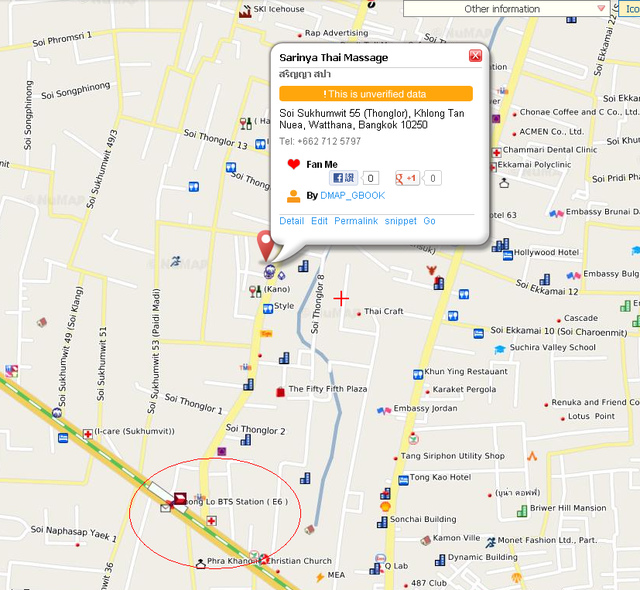Click the Embassy Bulg flag icon
Screen dimensions: 640x590
point(573,276)
